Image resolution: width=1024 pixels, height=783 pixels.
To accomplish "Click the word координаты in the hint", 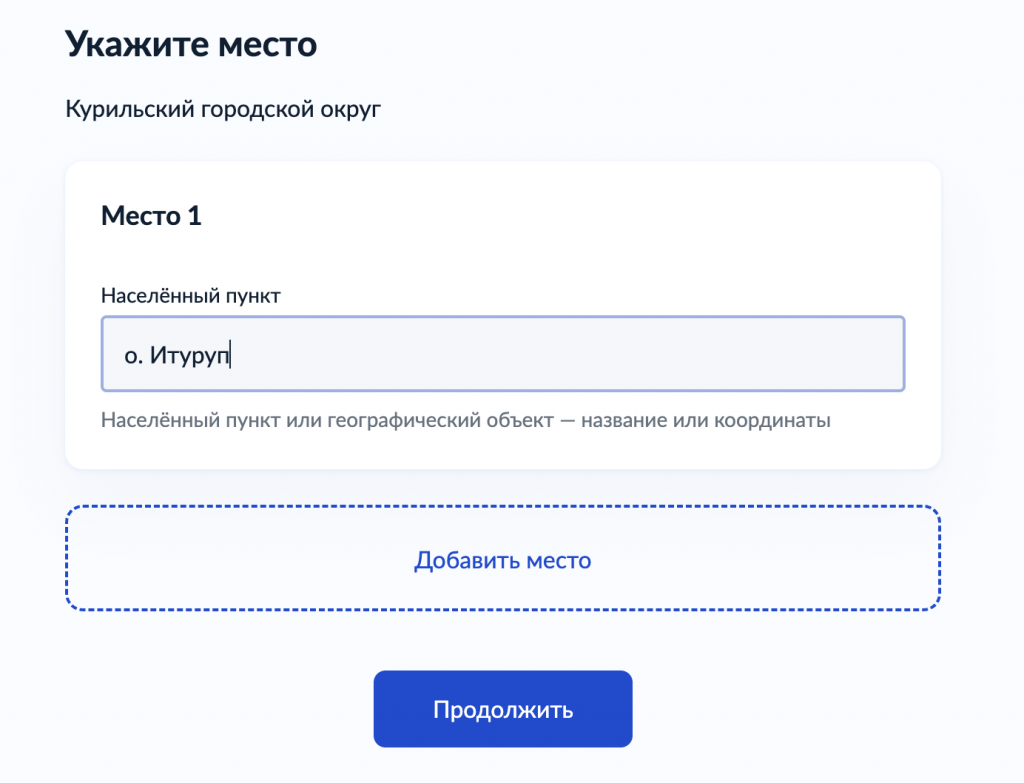I will click(773, 420).
